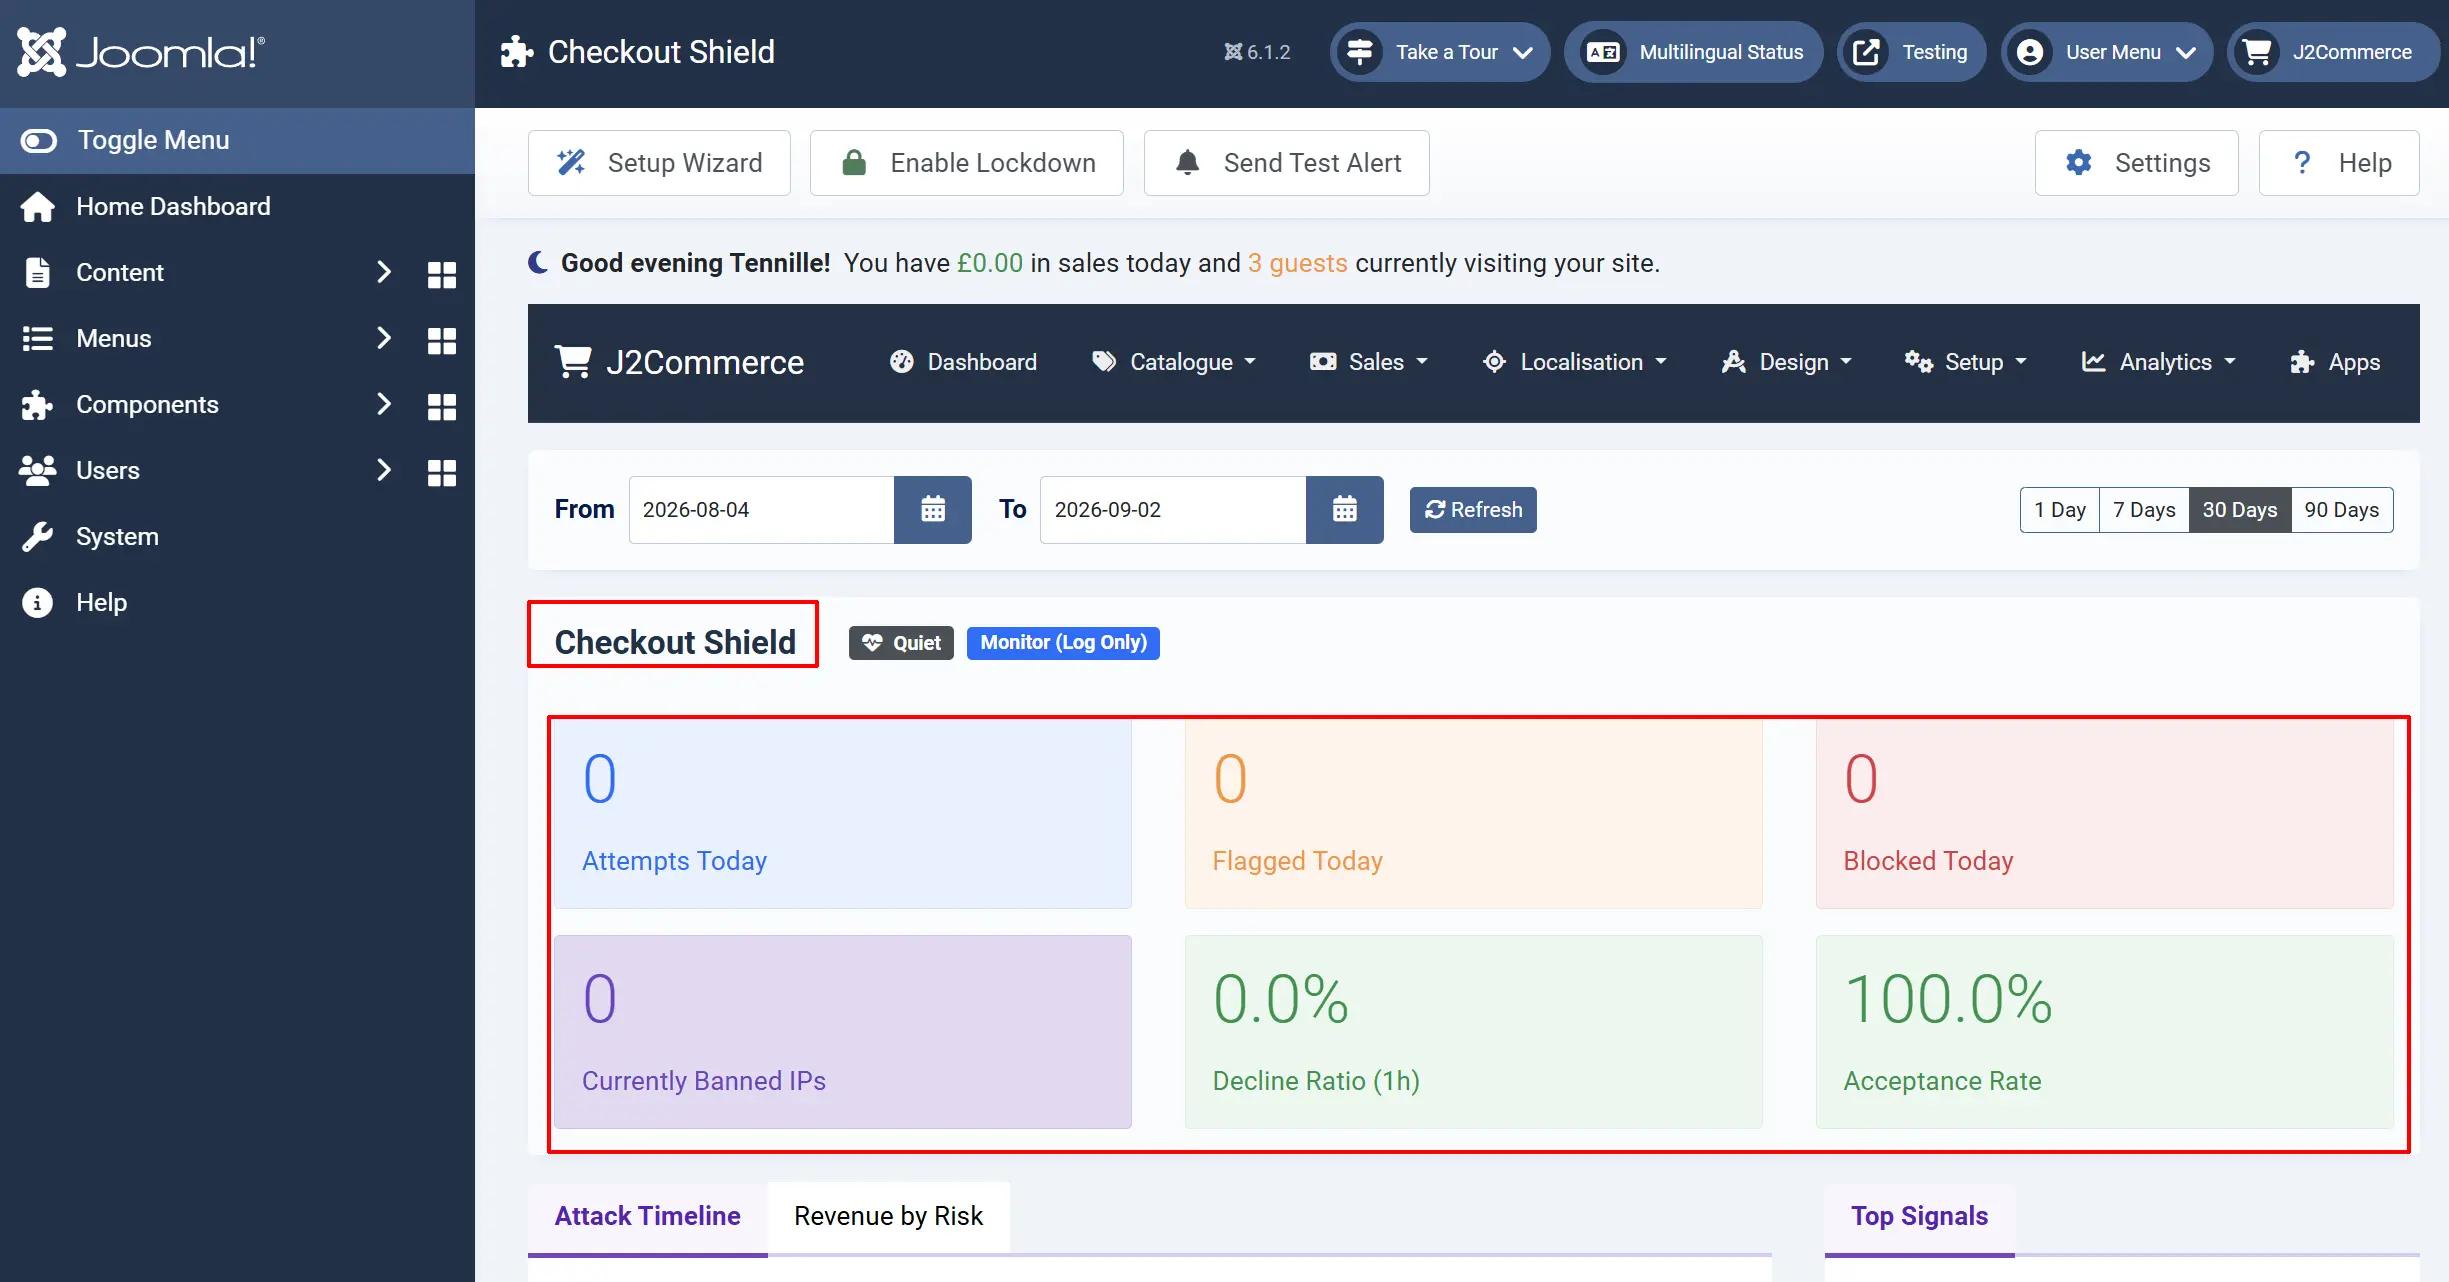Click the Monitor (Log Only) badge
Image resolution: width=2449 pixels, height=1282 pixels.
tap(1063, 643)
